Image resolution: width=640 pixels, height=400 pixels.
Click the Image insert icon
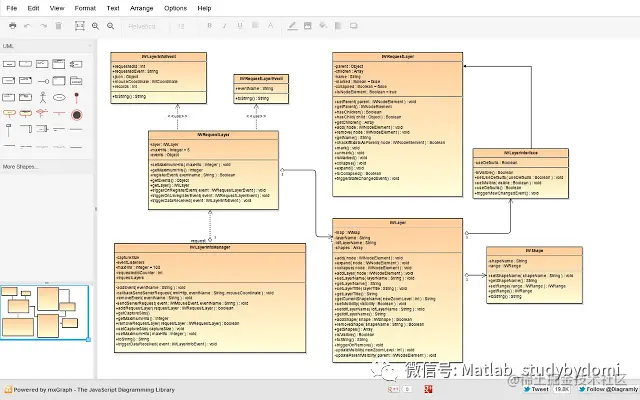(308, 26)
